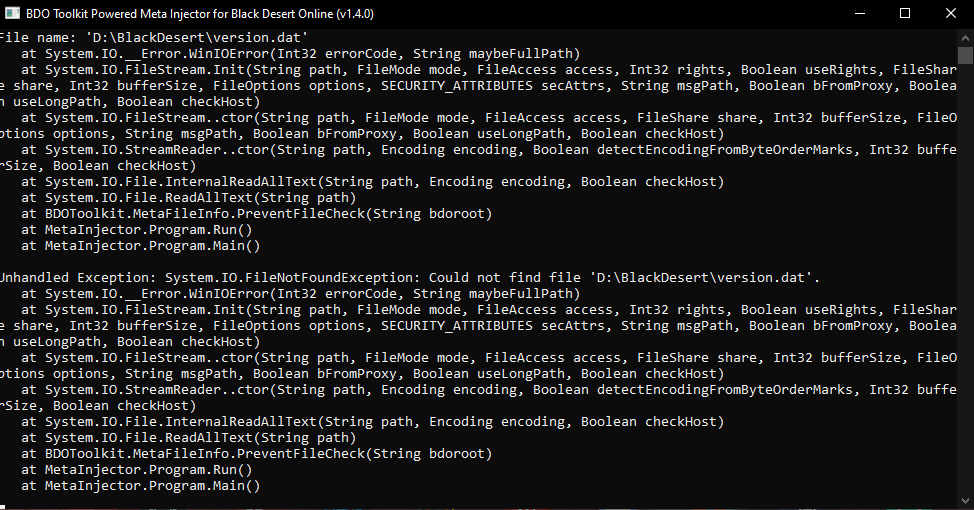
Task: Minimize the Meta Injector console window
Action: click(859, 14)
